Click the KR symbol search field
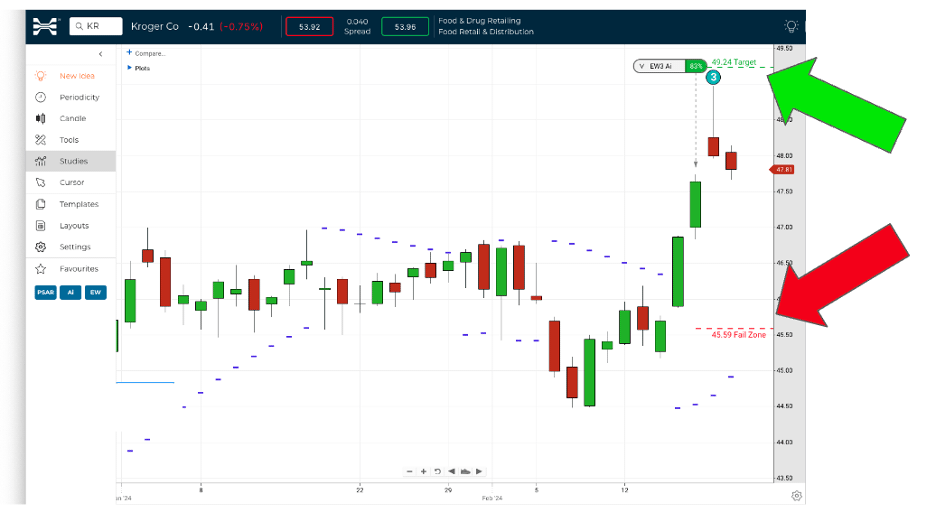 pos(96,26)
